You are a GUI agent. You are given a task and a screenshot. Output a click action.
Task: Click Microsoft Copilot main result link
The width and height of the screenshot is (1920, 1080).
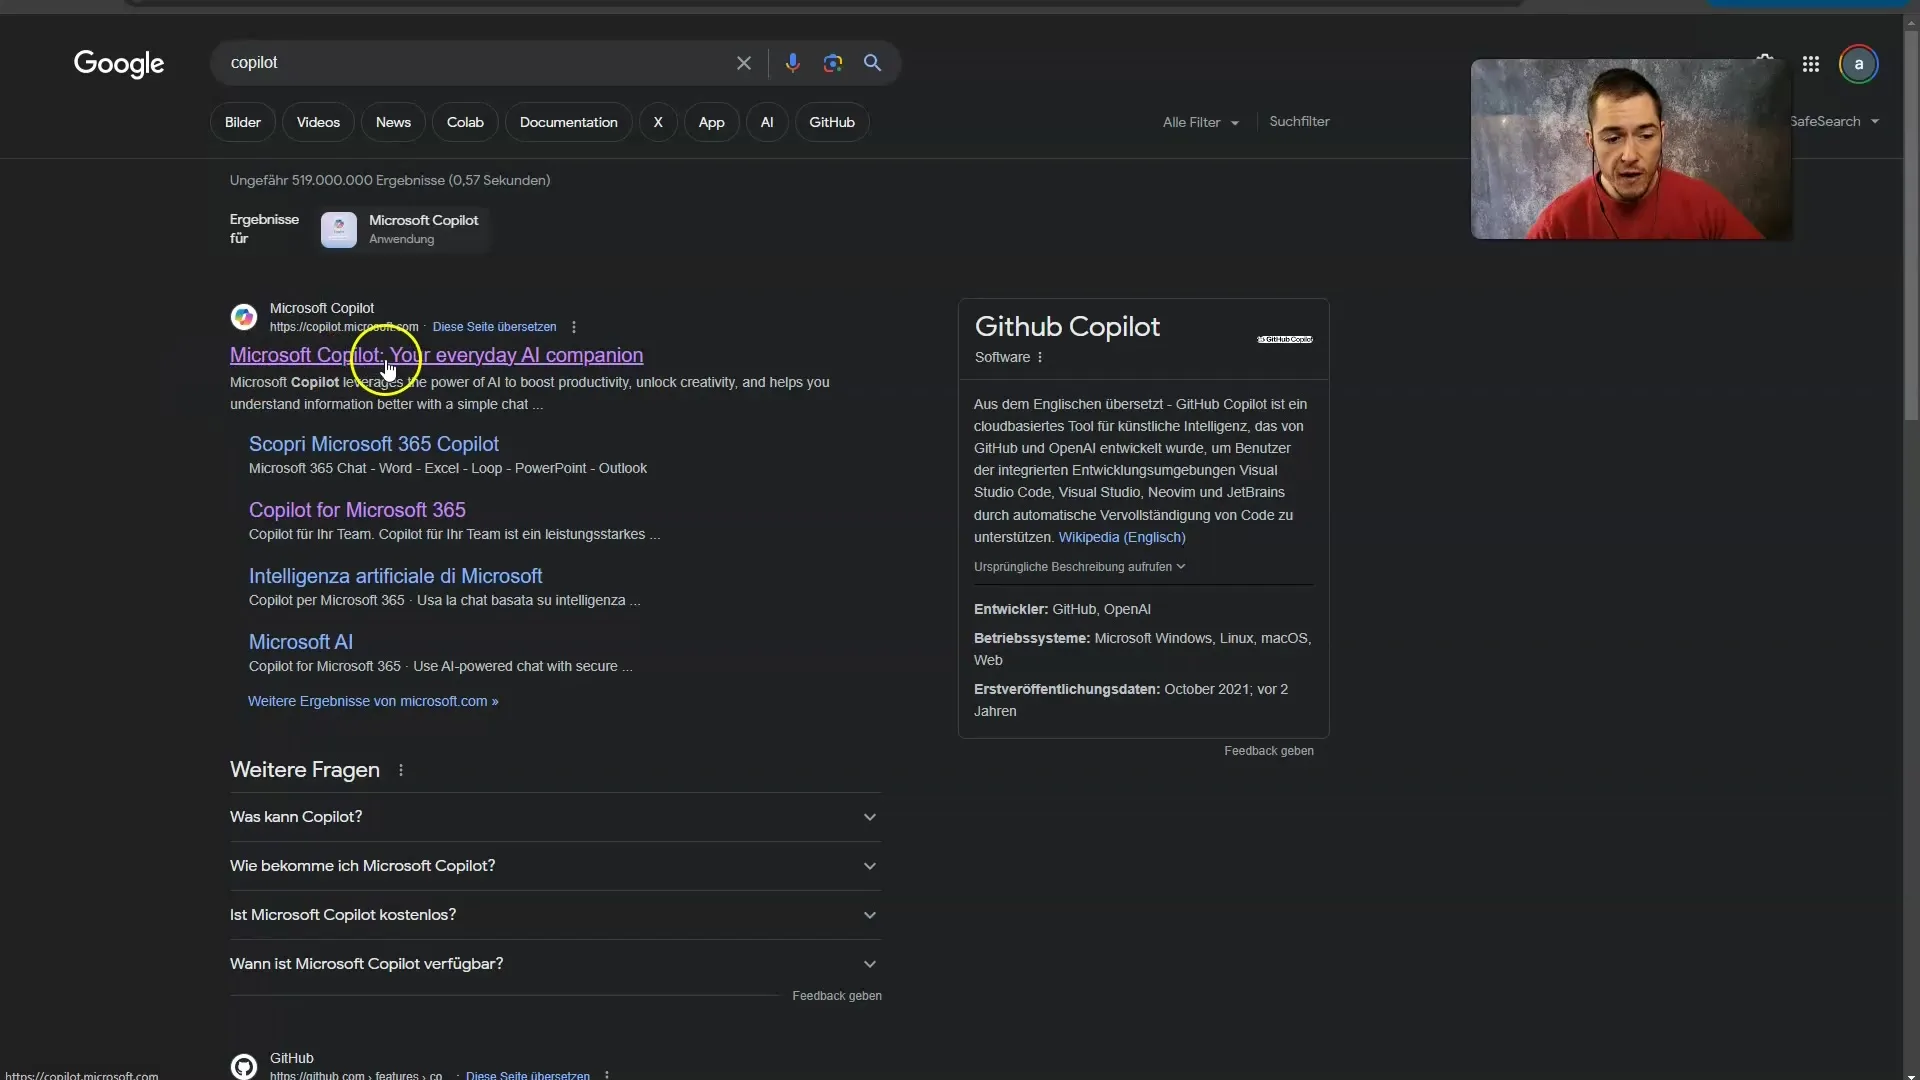(x=435, y=353)
